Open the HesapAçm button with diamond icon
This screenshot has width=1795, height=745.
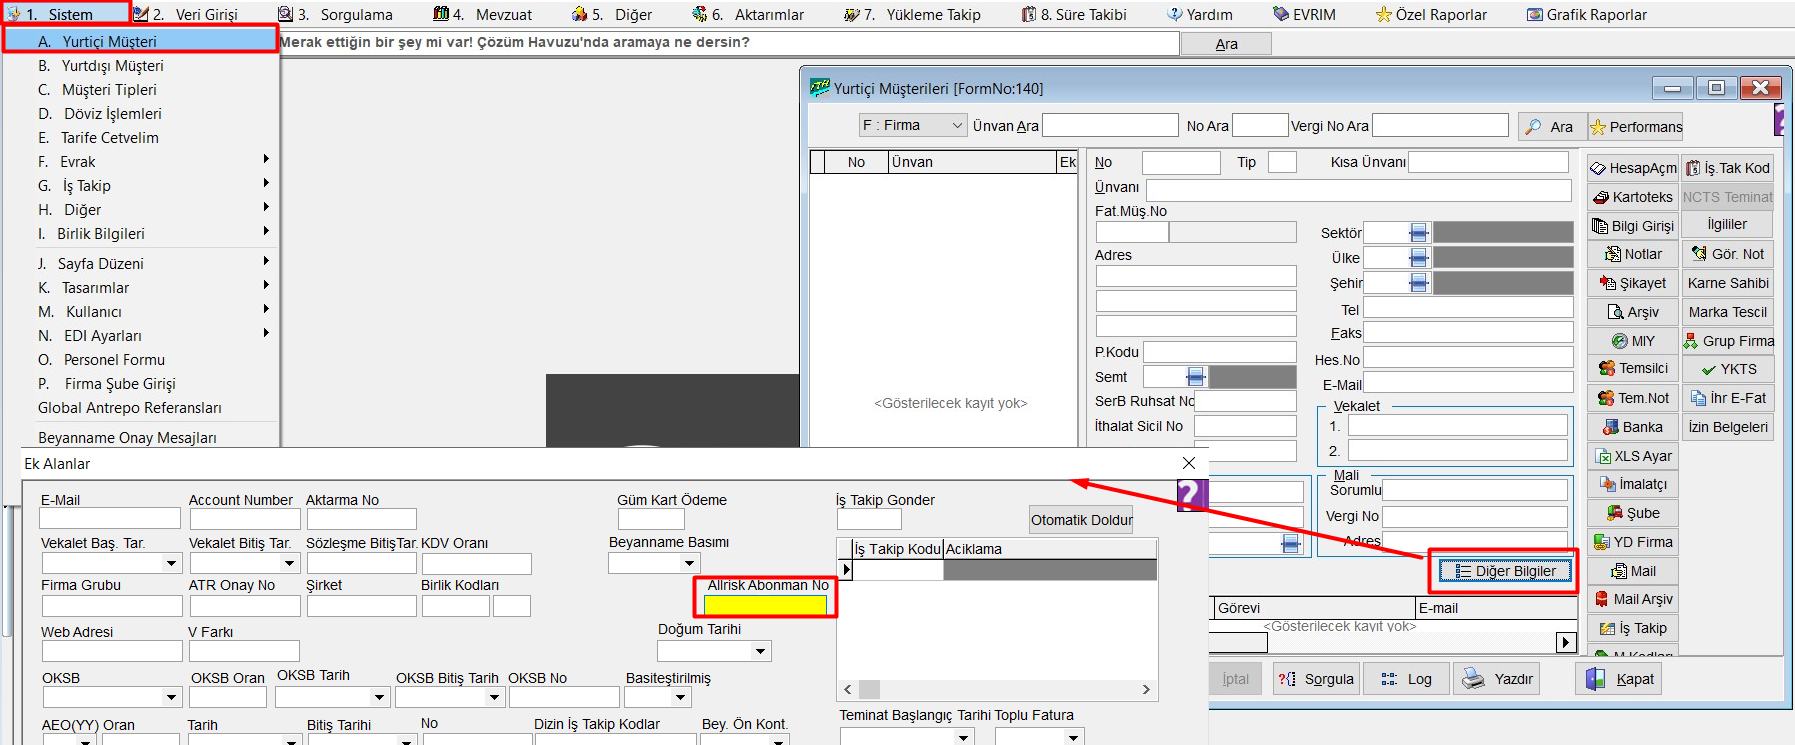1632,168
